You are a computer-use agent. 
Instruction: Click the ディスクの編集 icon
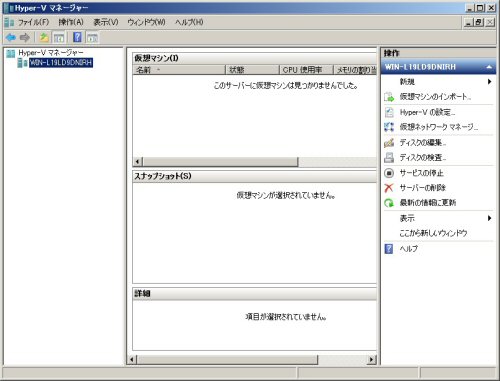[x=389, y=143]
